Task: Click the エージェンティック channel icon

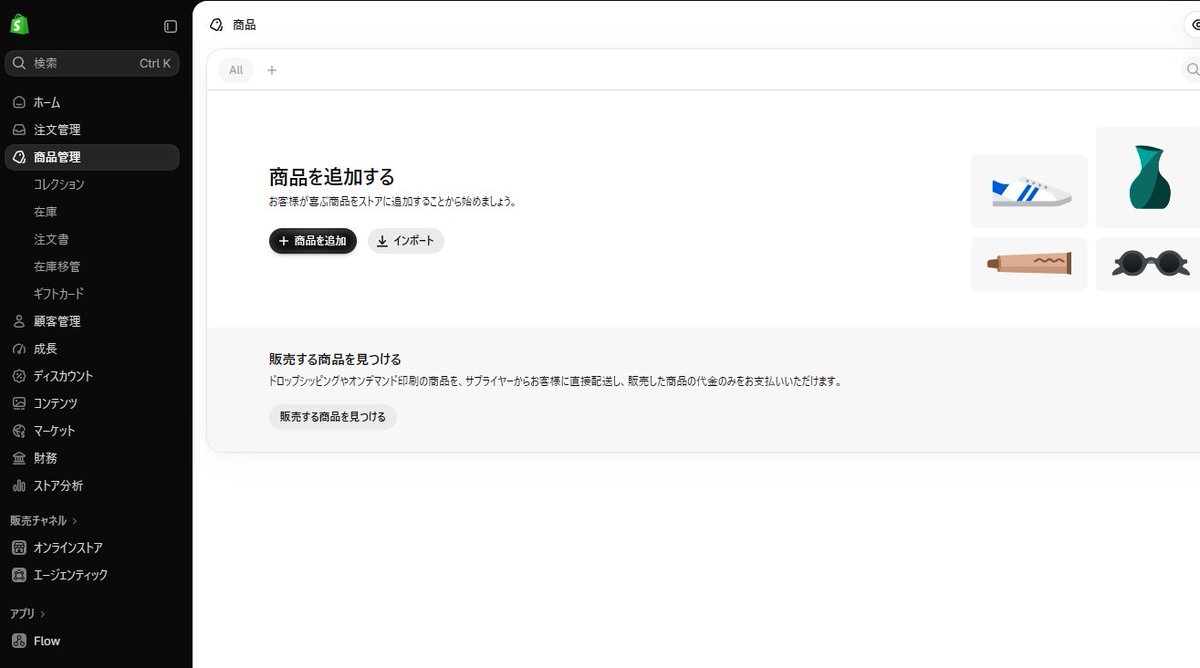Action: [19, 575]
